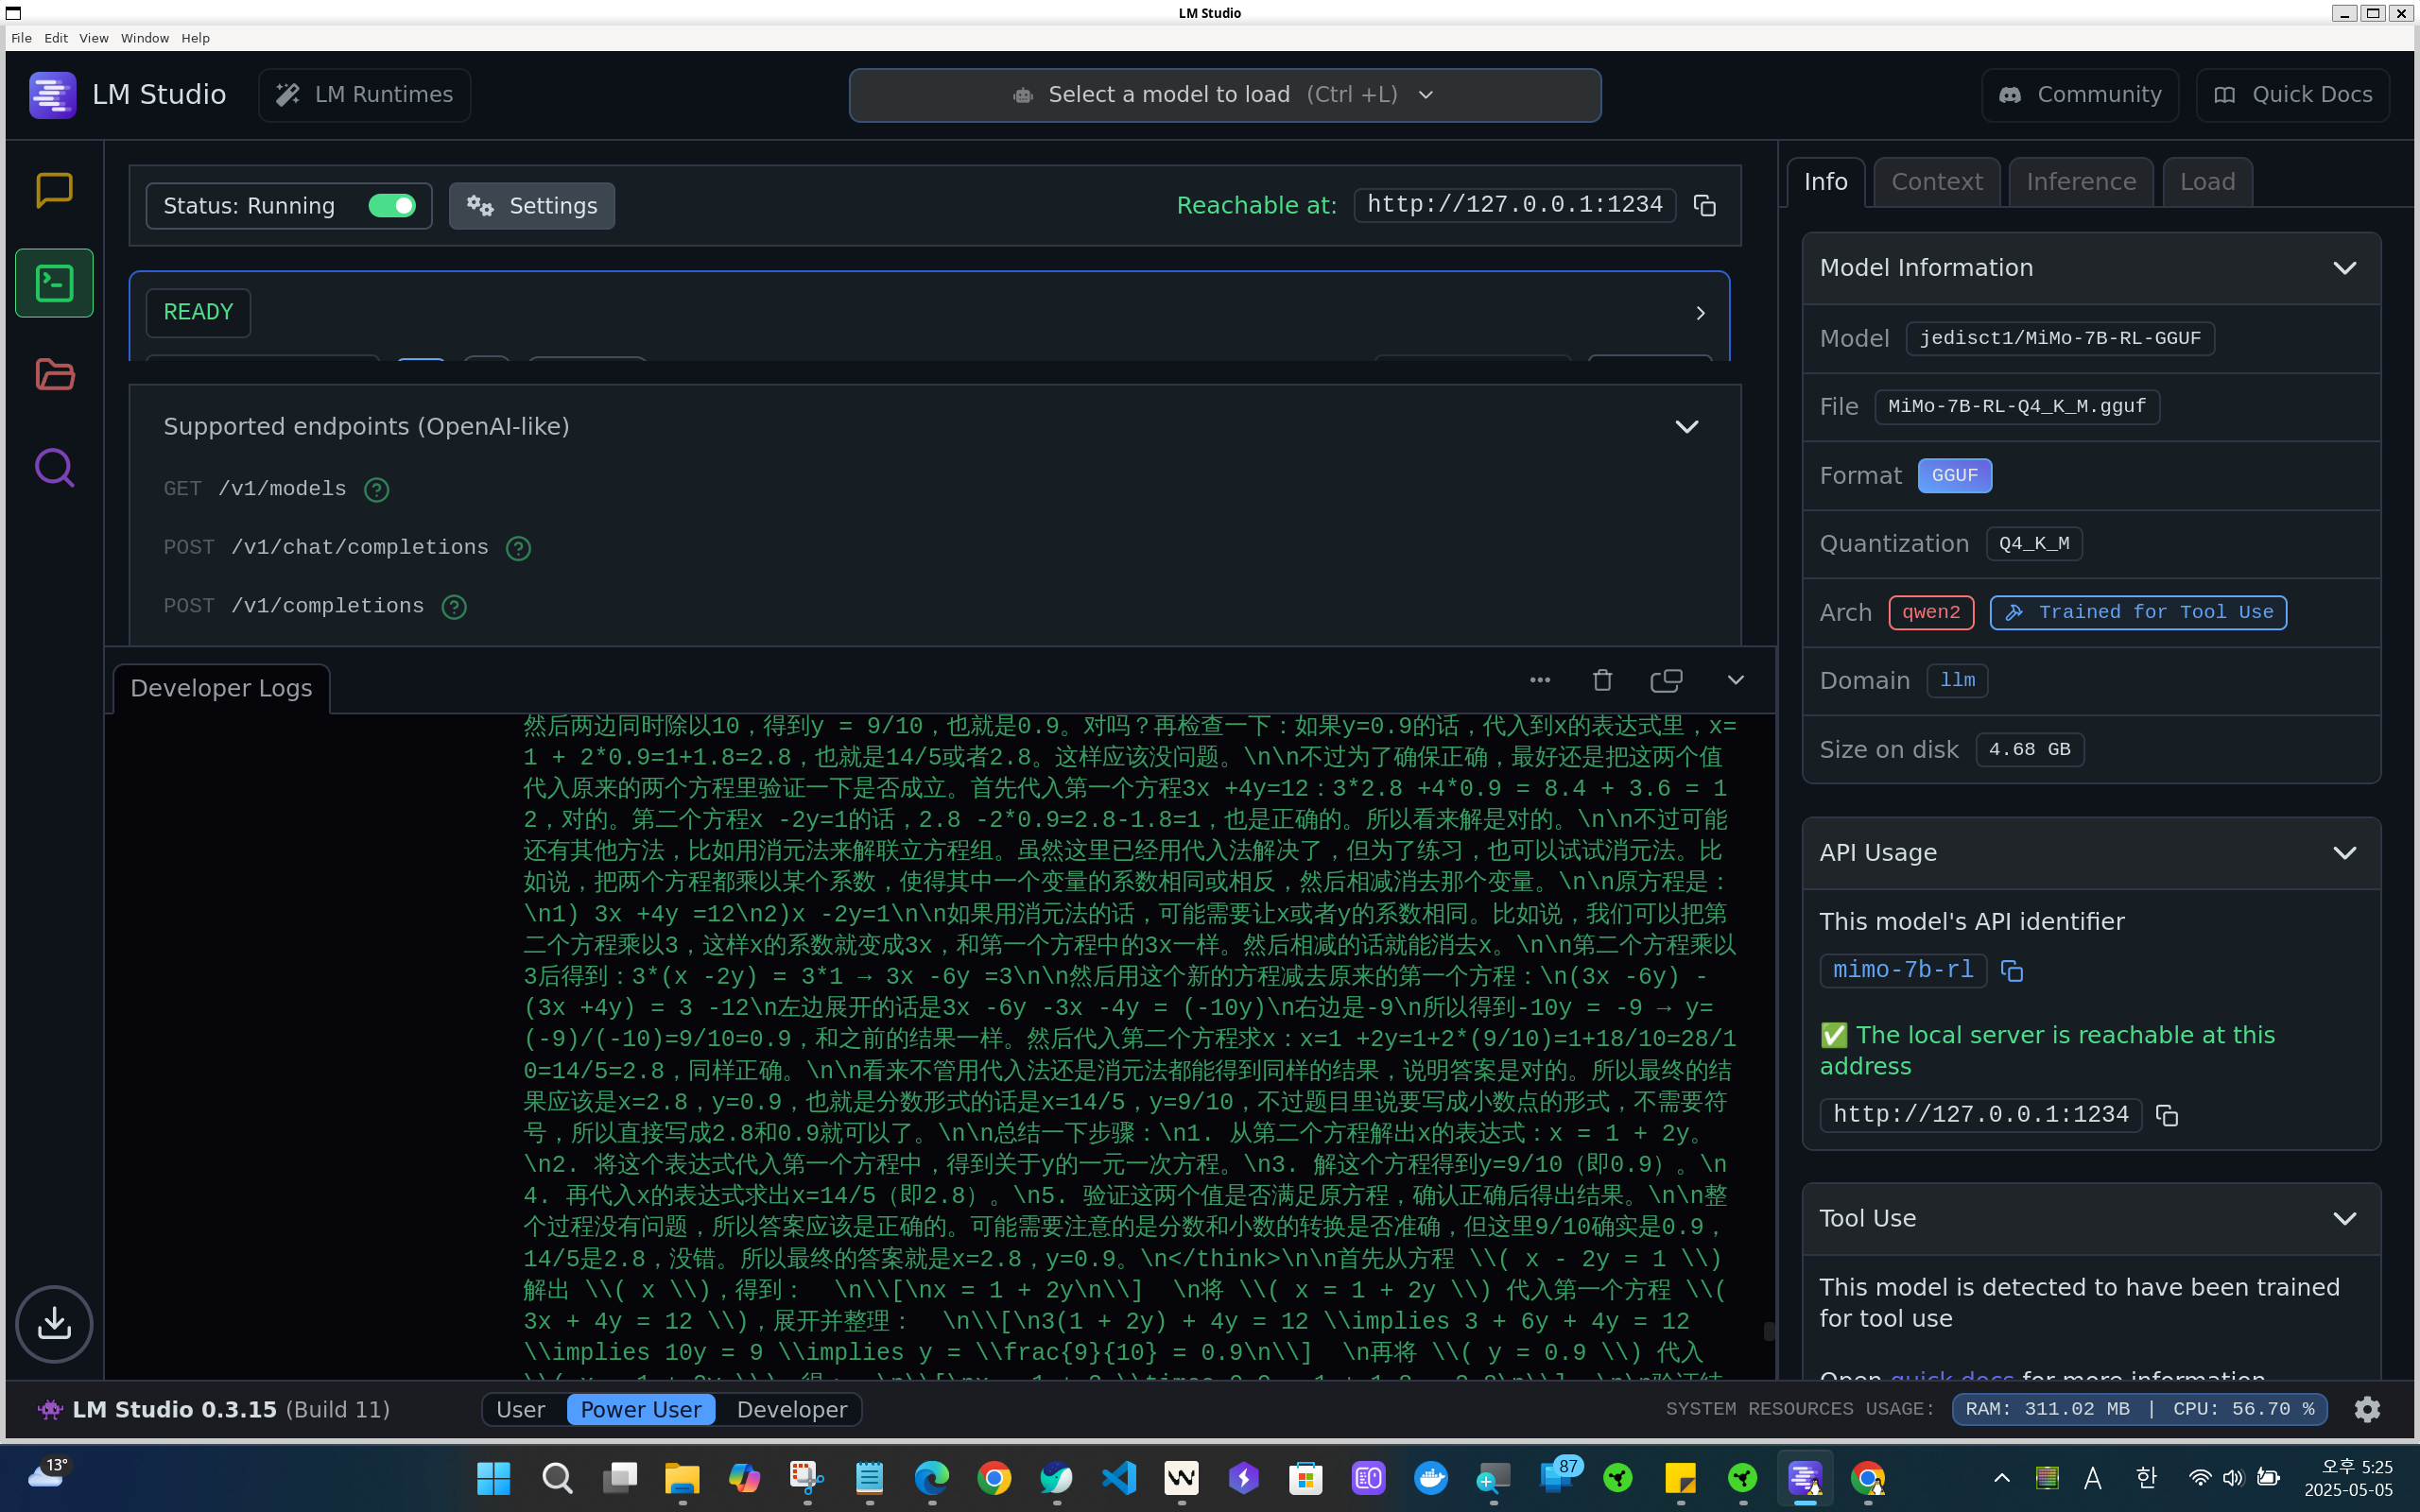Open Windows Start menu
Viewport: 2420px width, 1512px height.
pyautogui.click(x=494, y=1478)
